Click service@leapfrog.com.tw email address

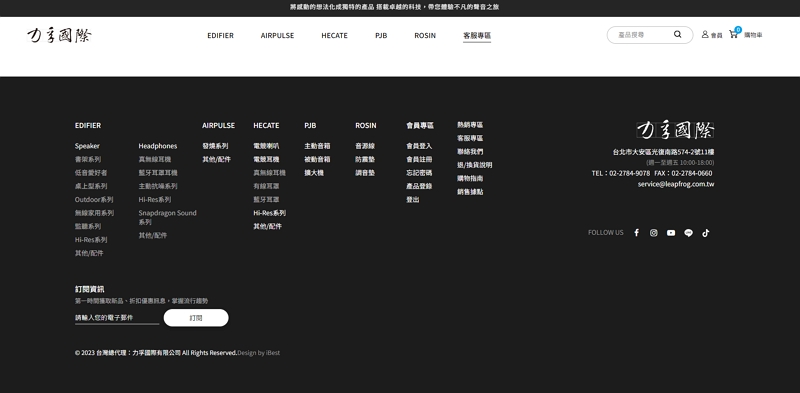tap(676, 184)
